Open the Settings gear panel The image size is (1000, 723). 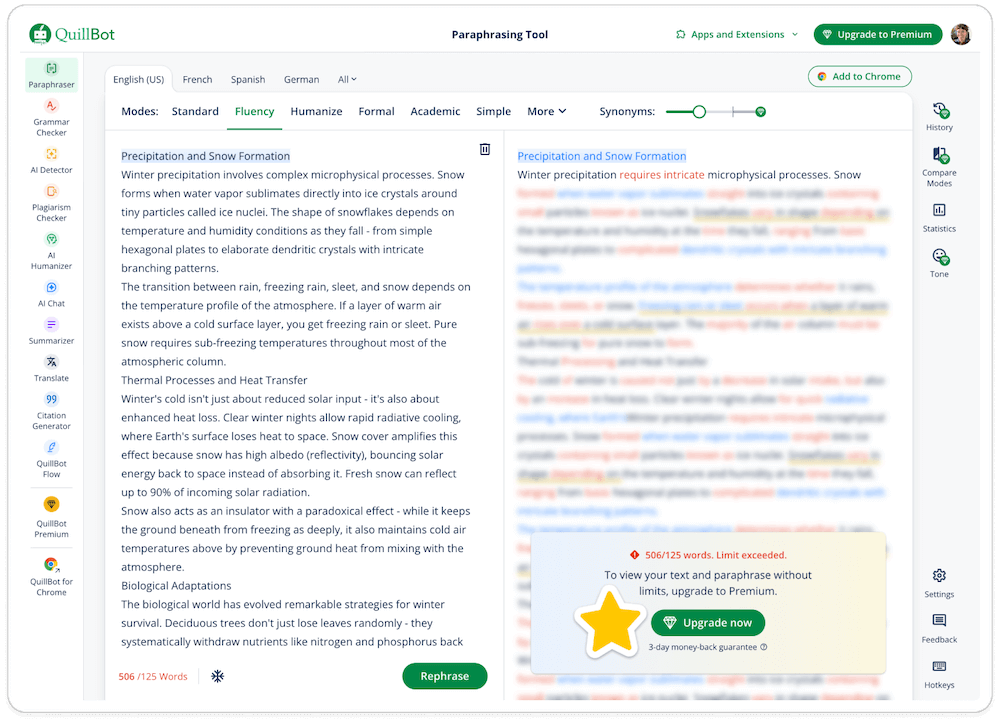coord(939,583)
